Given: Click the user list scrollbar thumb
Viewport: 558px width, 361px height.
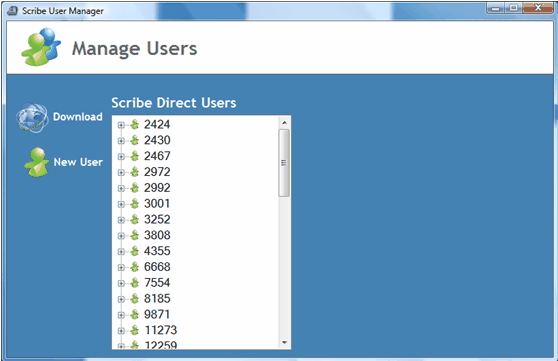Looking at the screenshot, I should [x=284, y=163].
